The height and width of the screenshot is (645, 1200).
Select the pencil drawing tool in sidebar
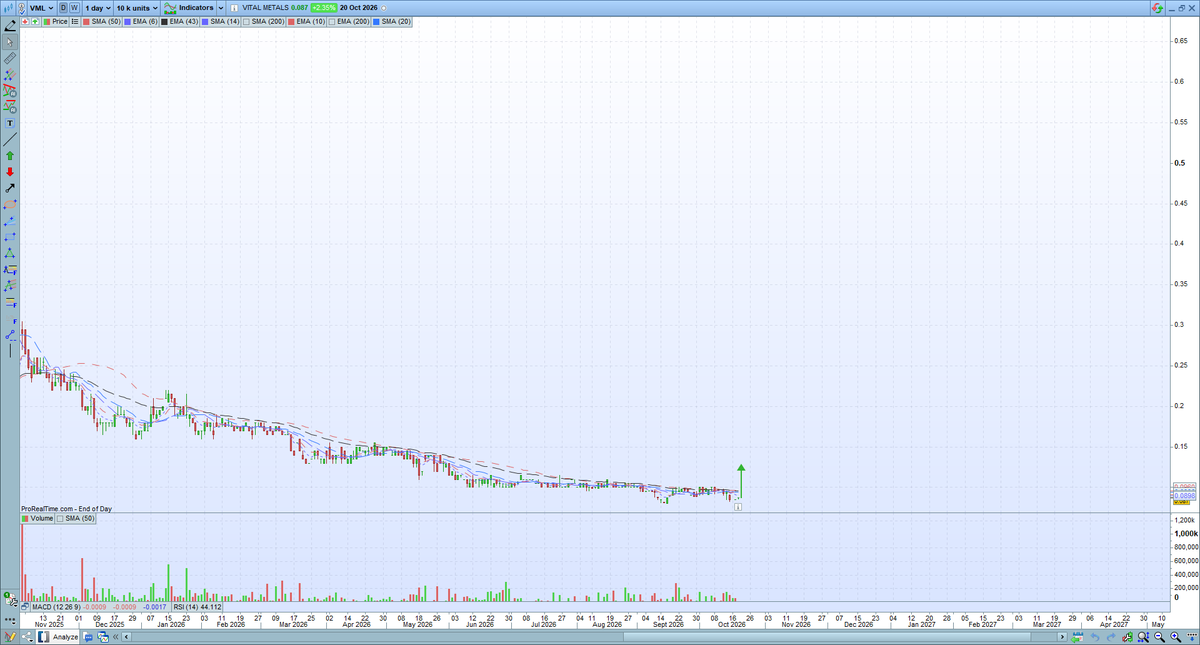[x=10, y=25]
